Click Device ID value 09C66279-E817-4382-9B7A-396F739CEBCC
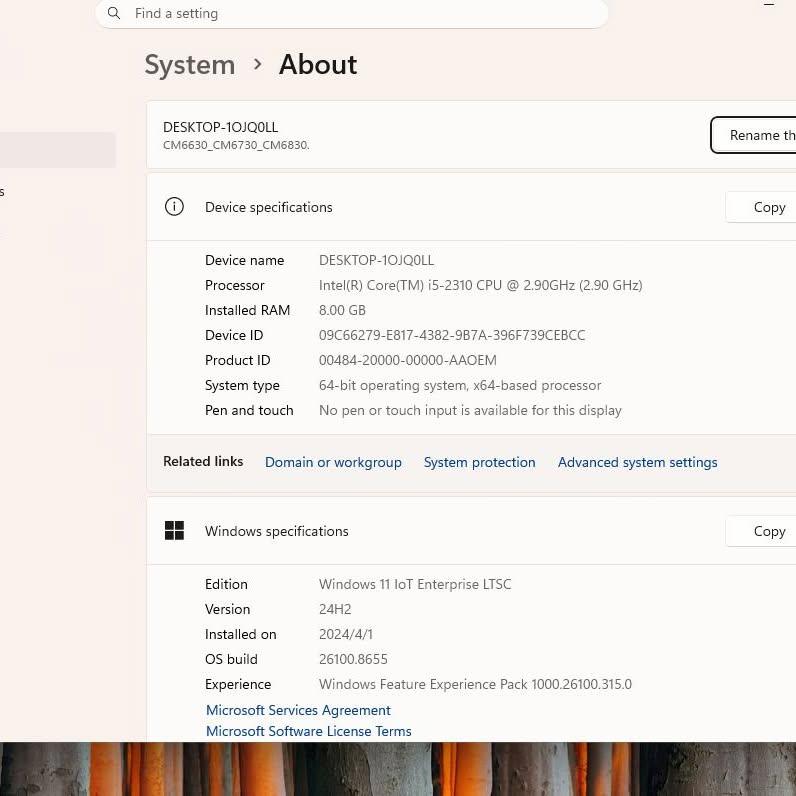This screenshot has height=796, width=796. [452, 335]
